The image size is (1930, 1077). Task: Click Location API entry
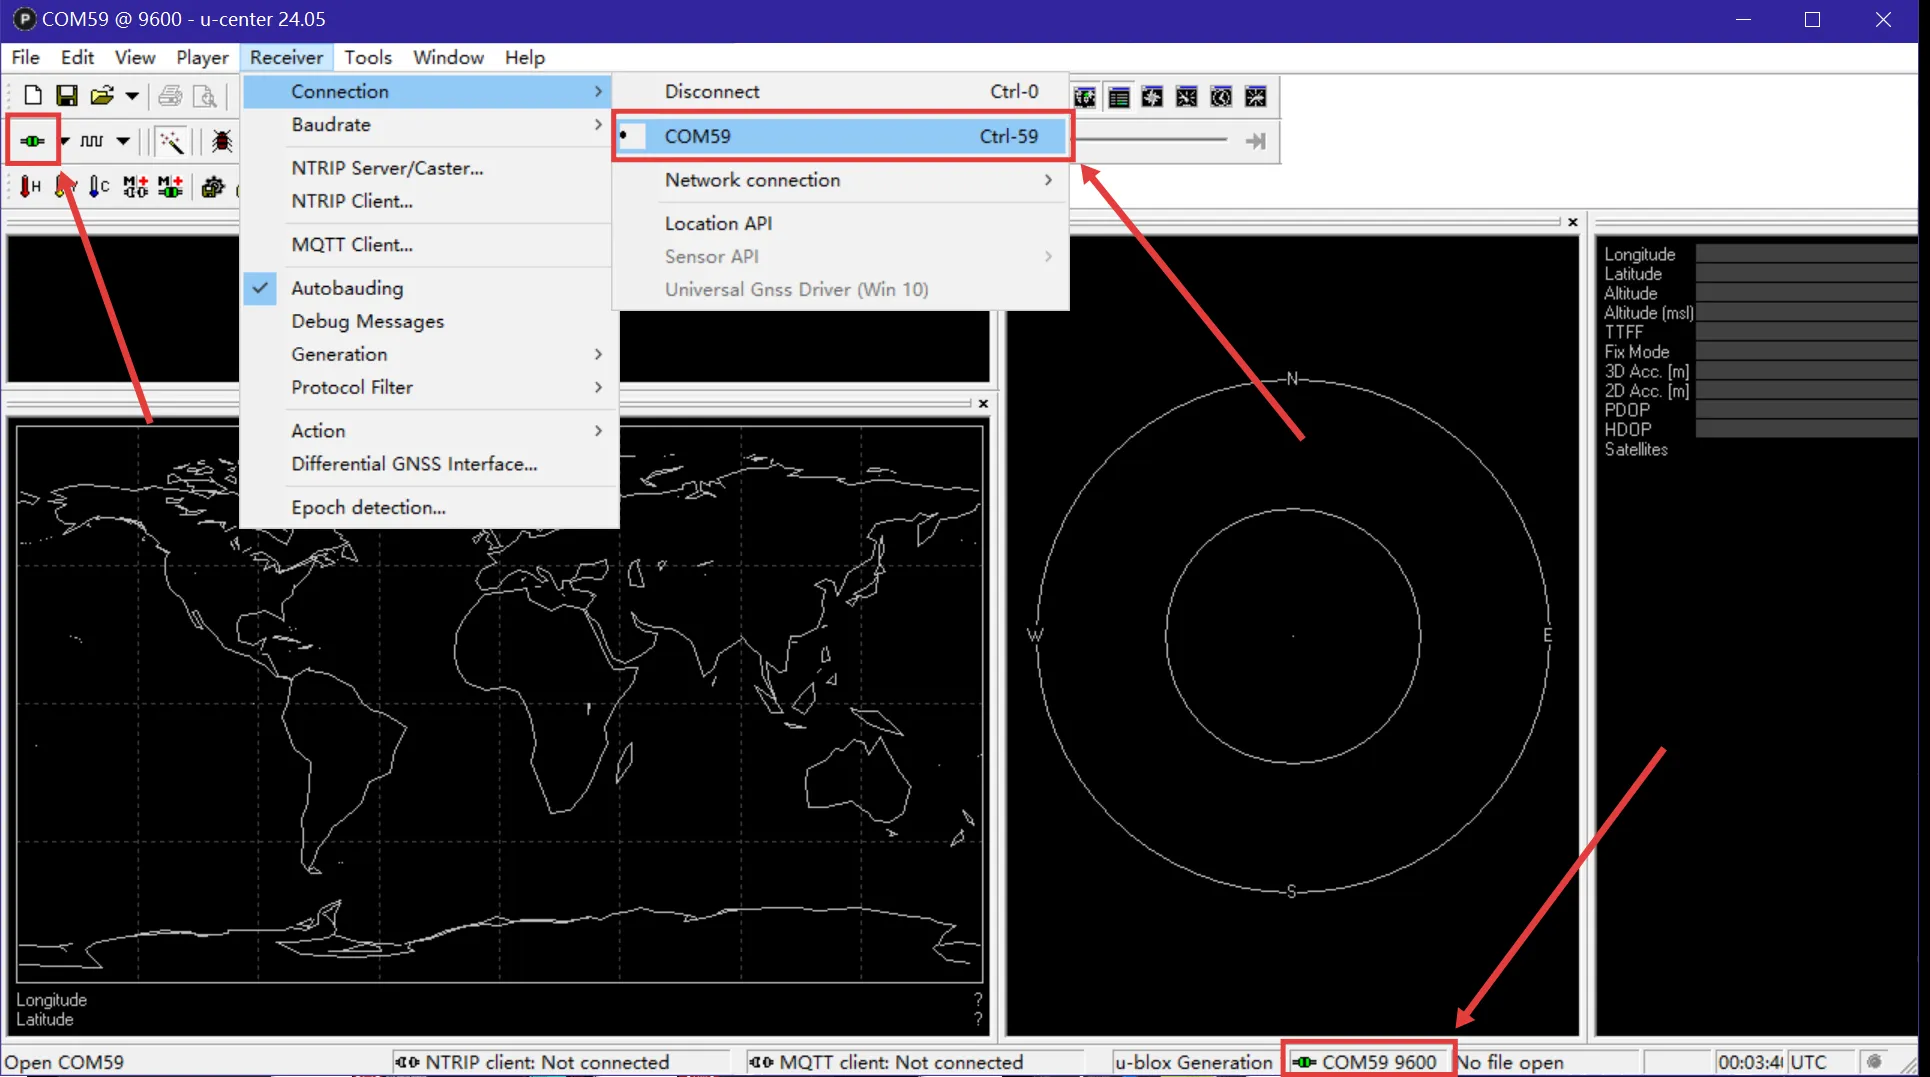(718, 223)
